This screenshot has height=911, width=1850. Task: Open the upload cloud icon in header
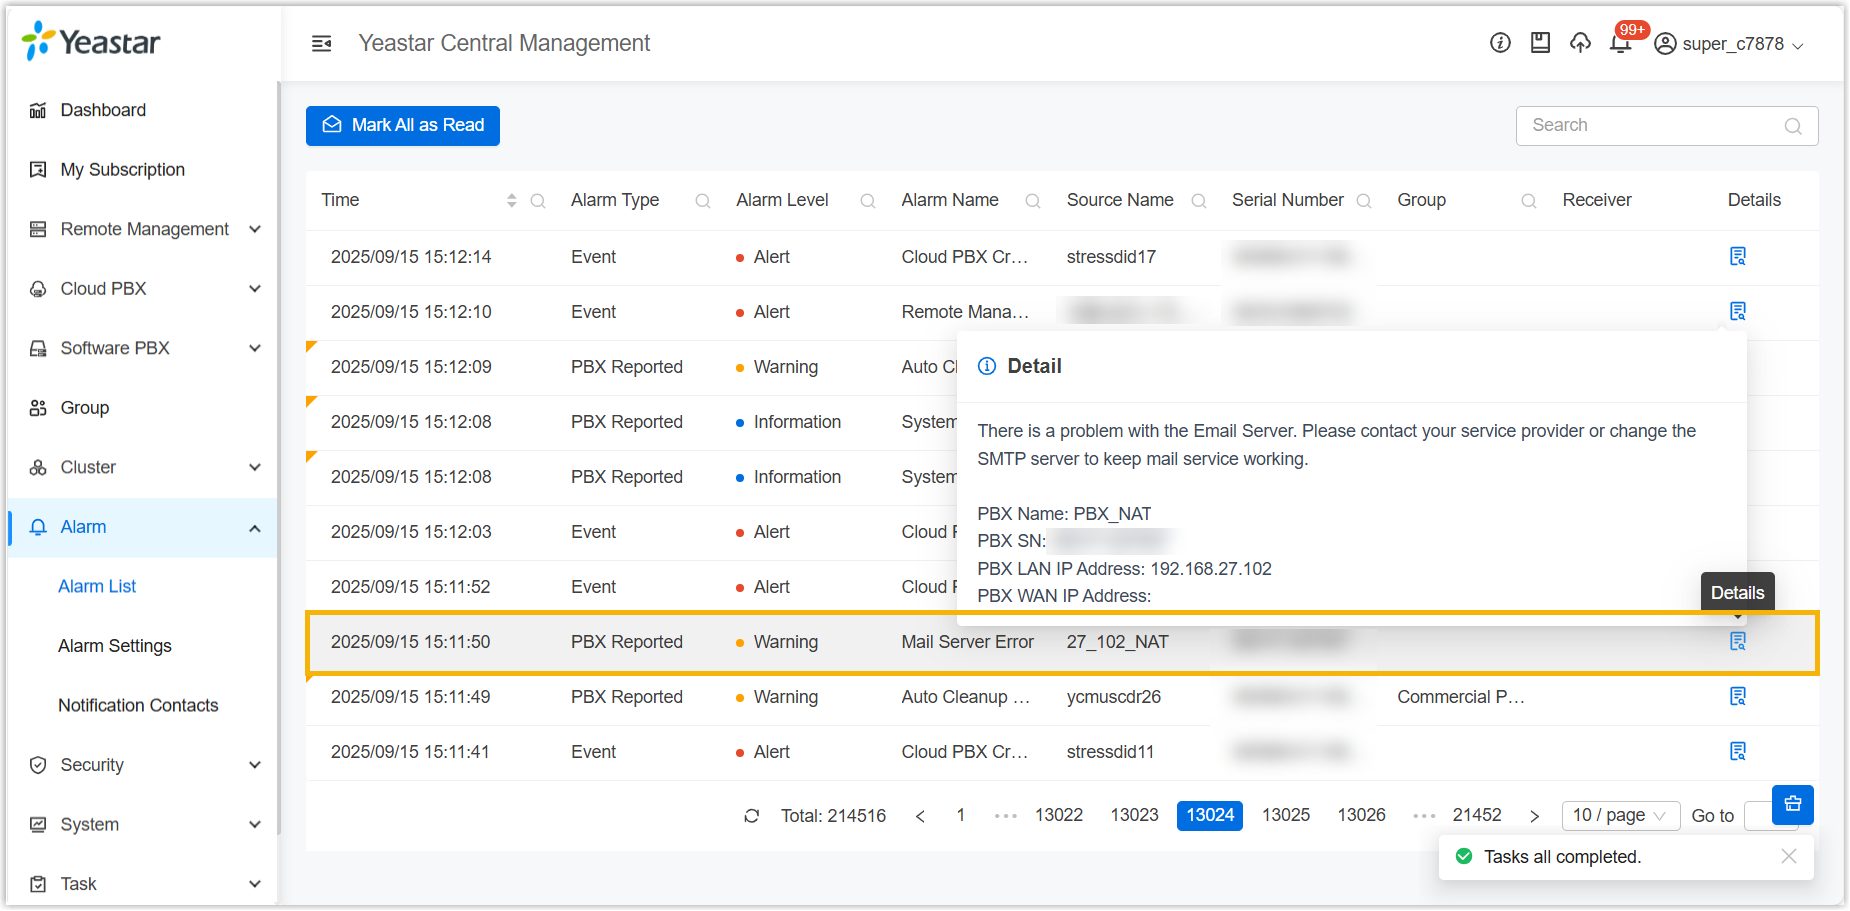(x=1580, y=43)
